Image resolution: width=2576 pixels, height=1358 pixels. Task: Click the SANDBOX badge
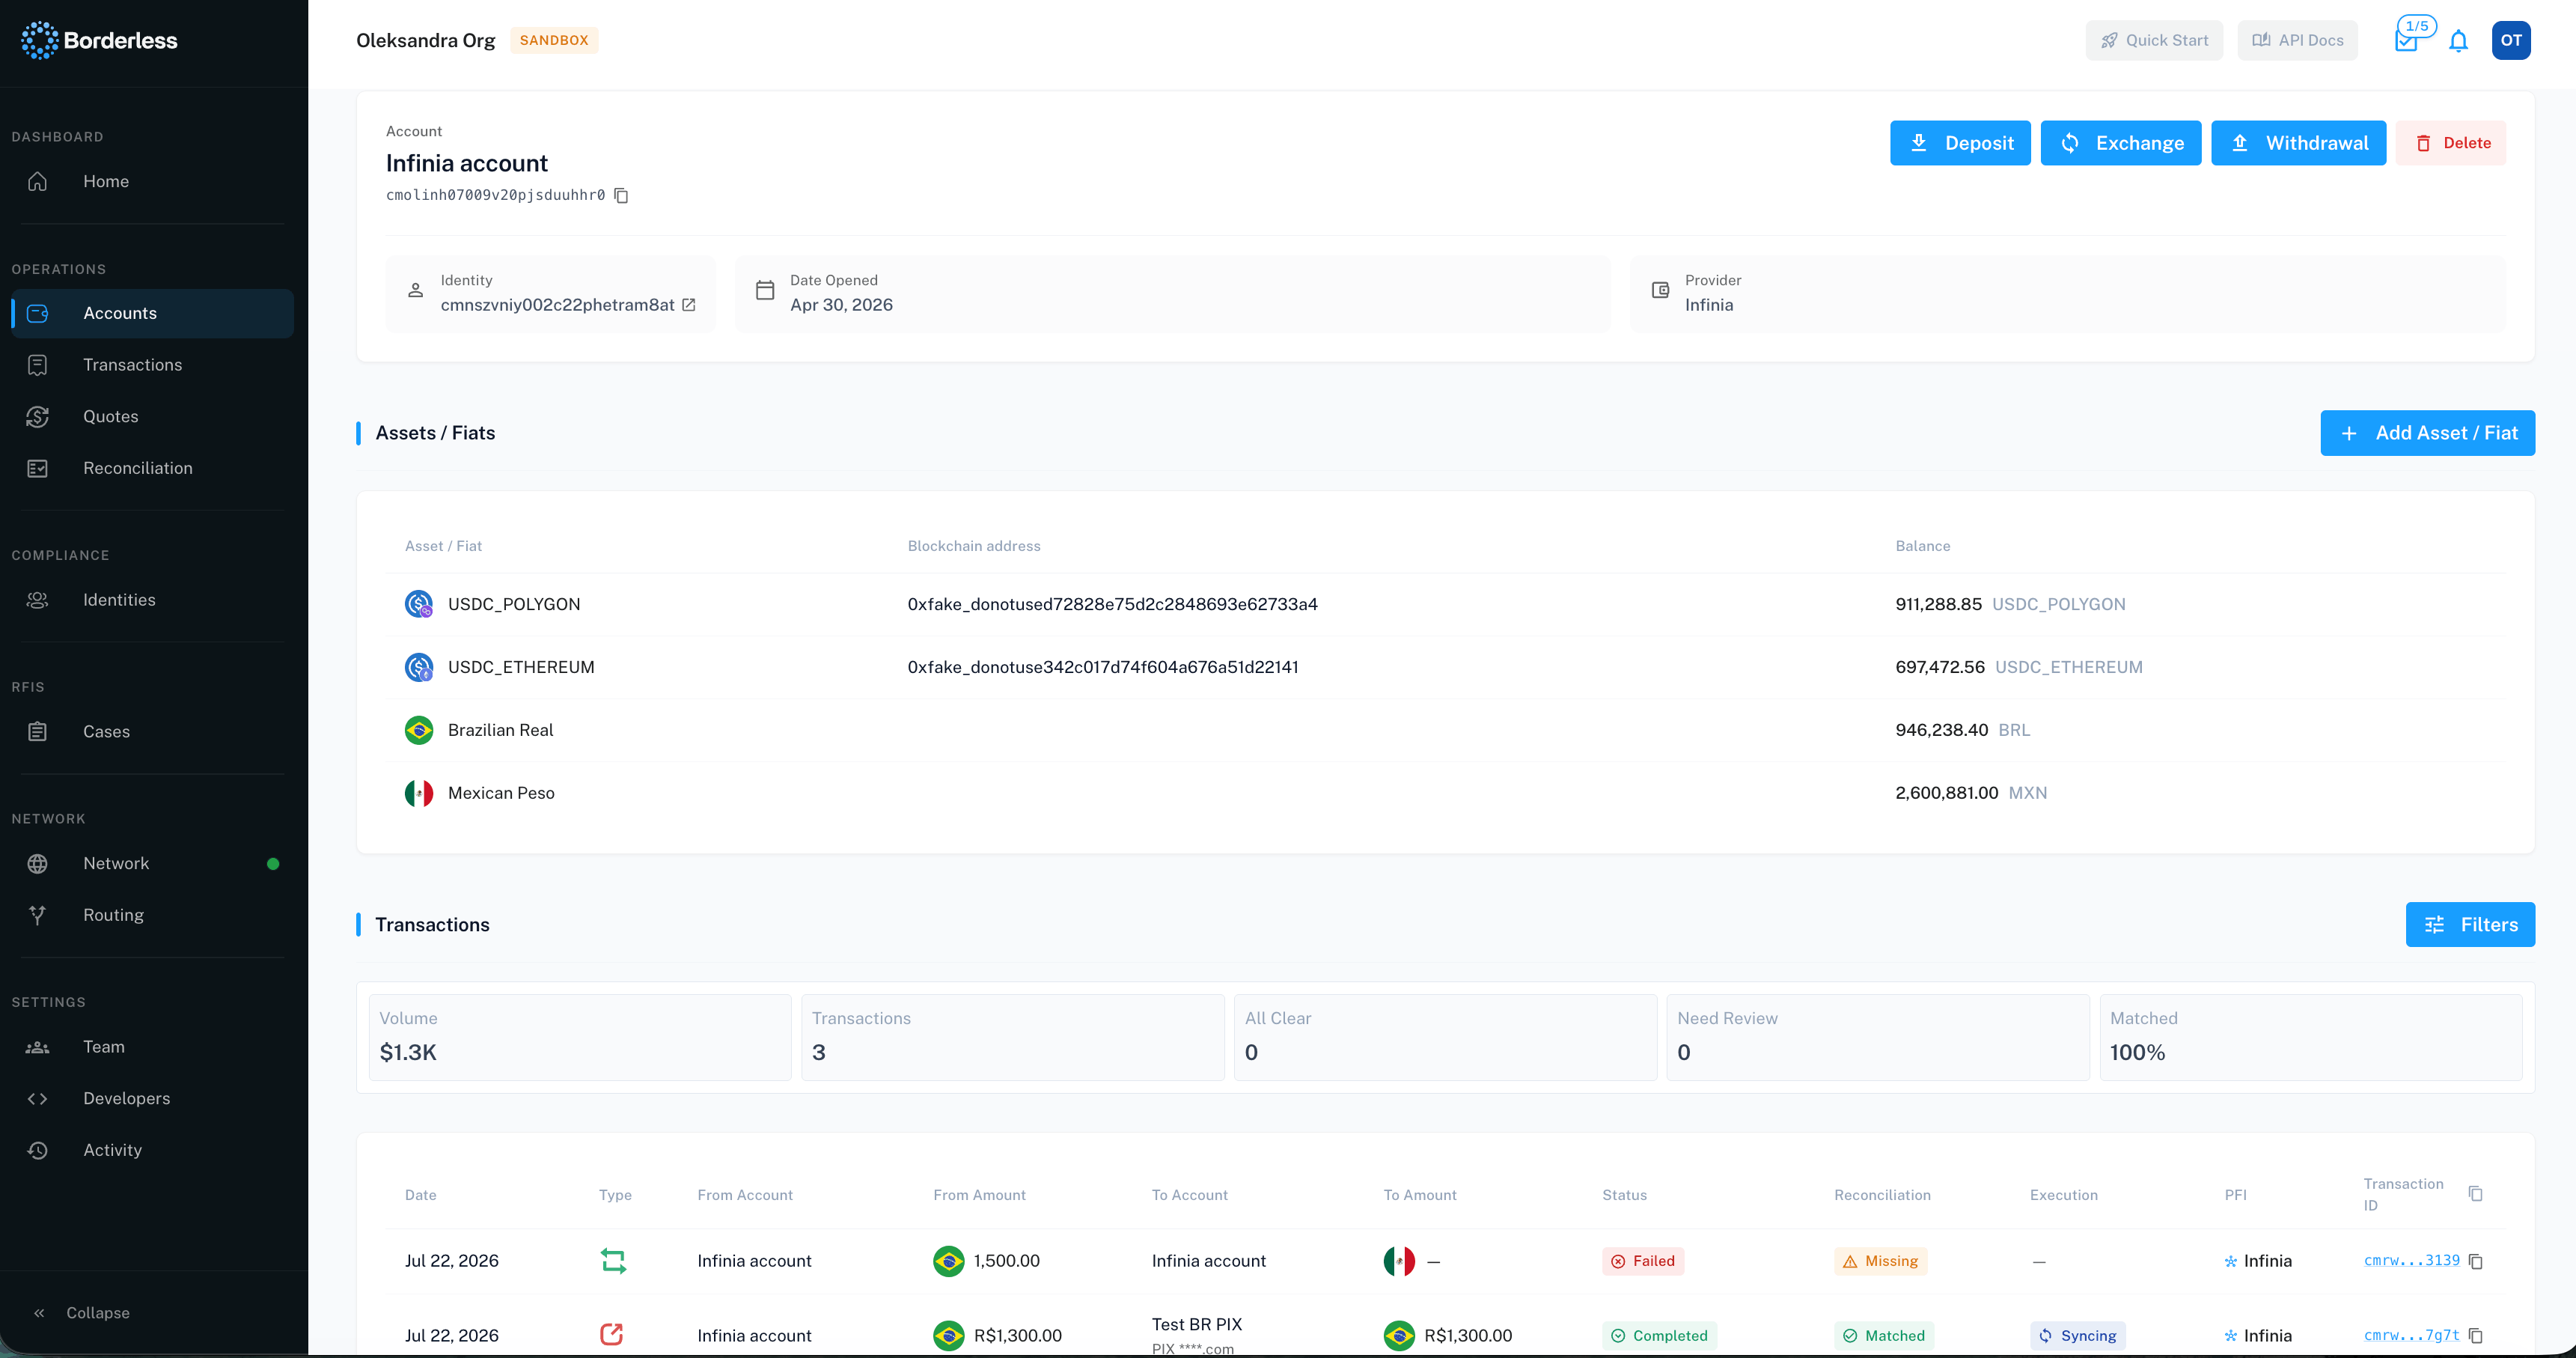[554, 40]
